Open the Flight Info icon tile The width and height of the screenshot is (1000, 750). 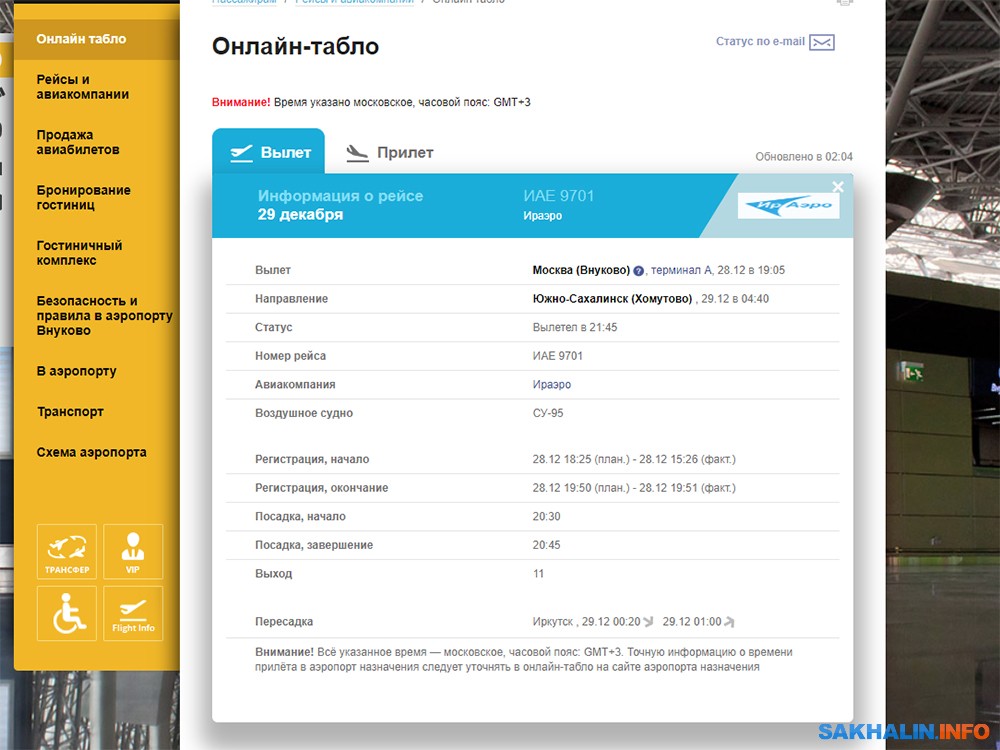click(133, 613)
